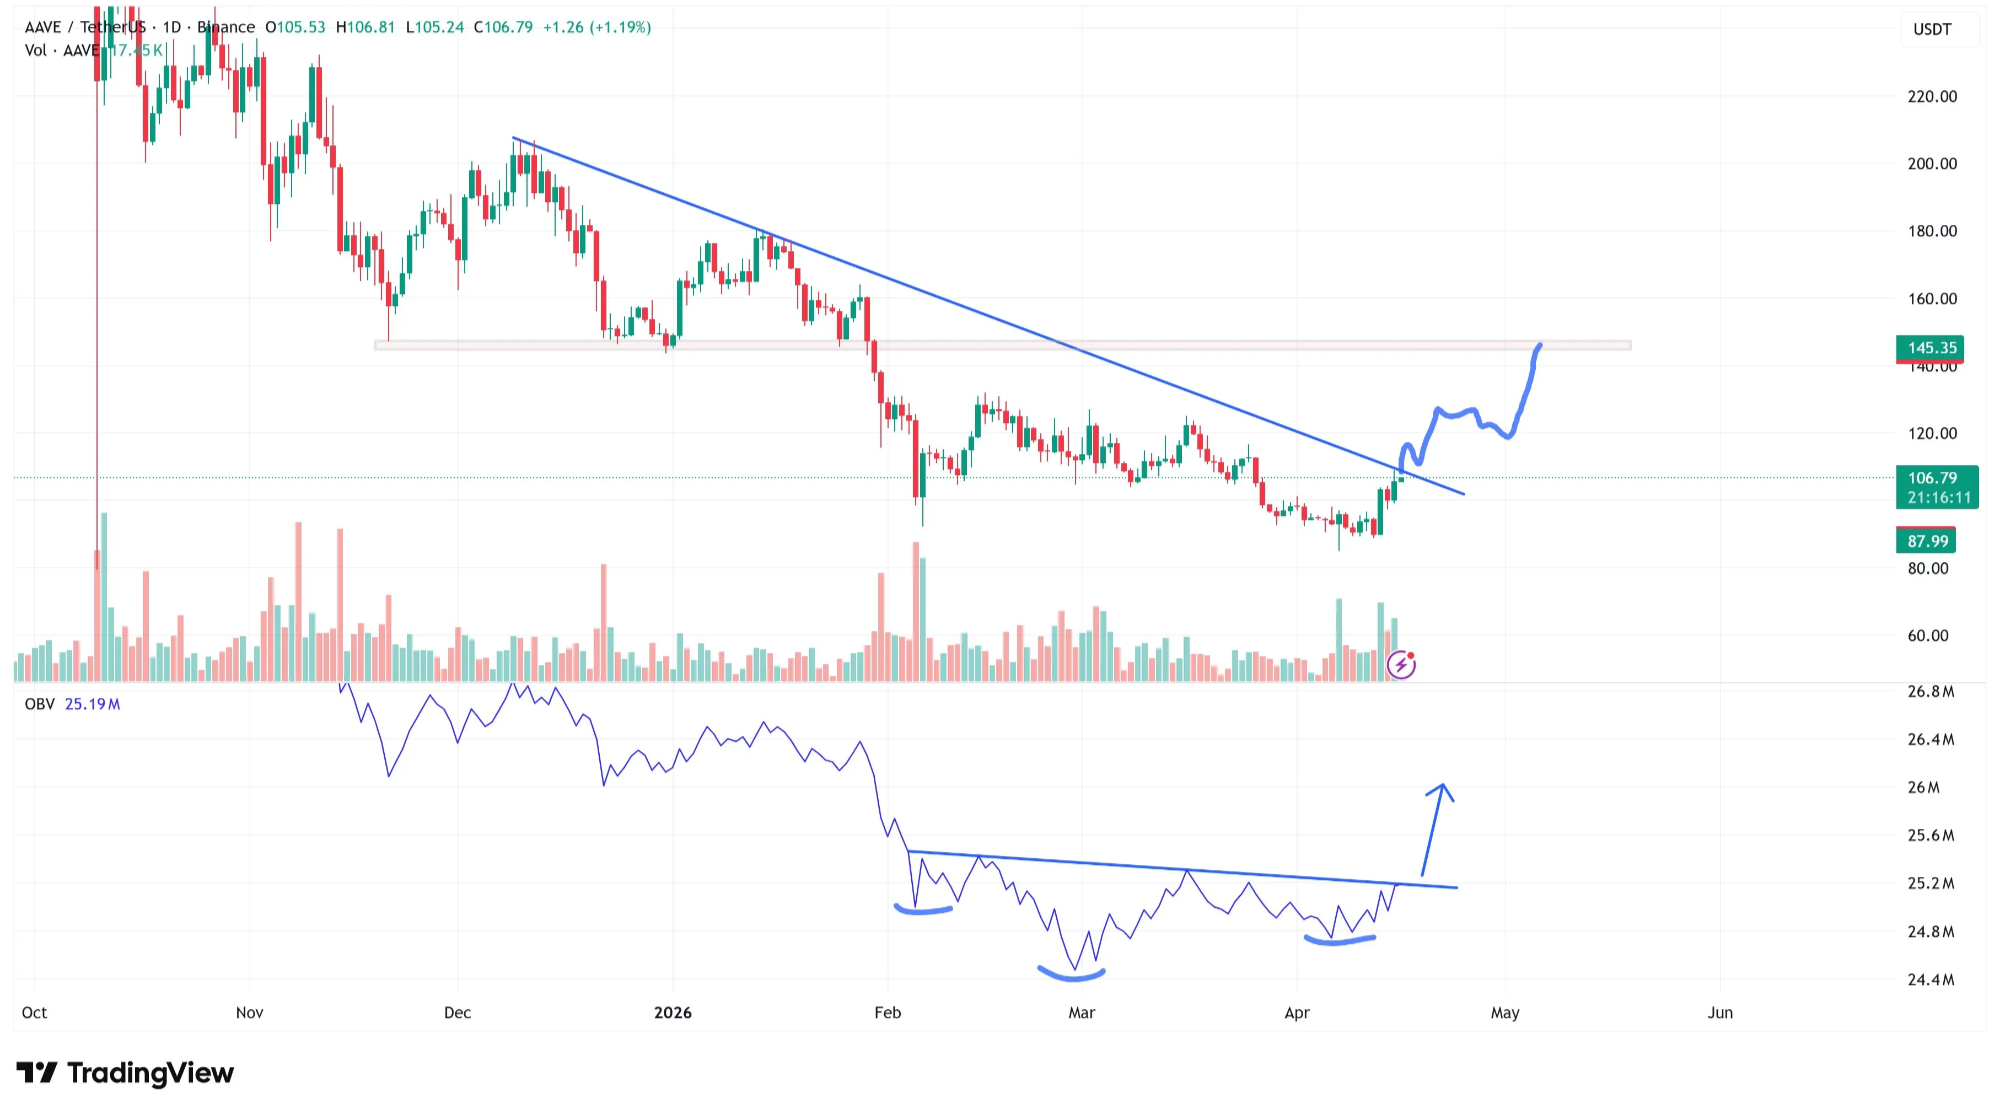Click the O105.53 open value in header
The image size is (2000, 1113).
(295, 27)
